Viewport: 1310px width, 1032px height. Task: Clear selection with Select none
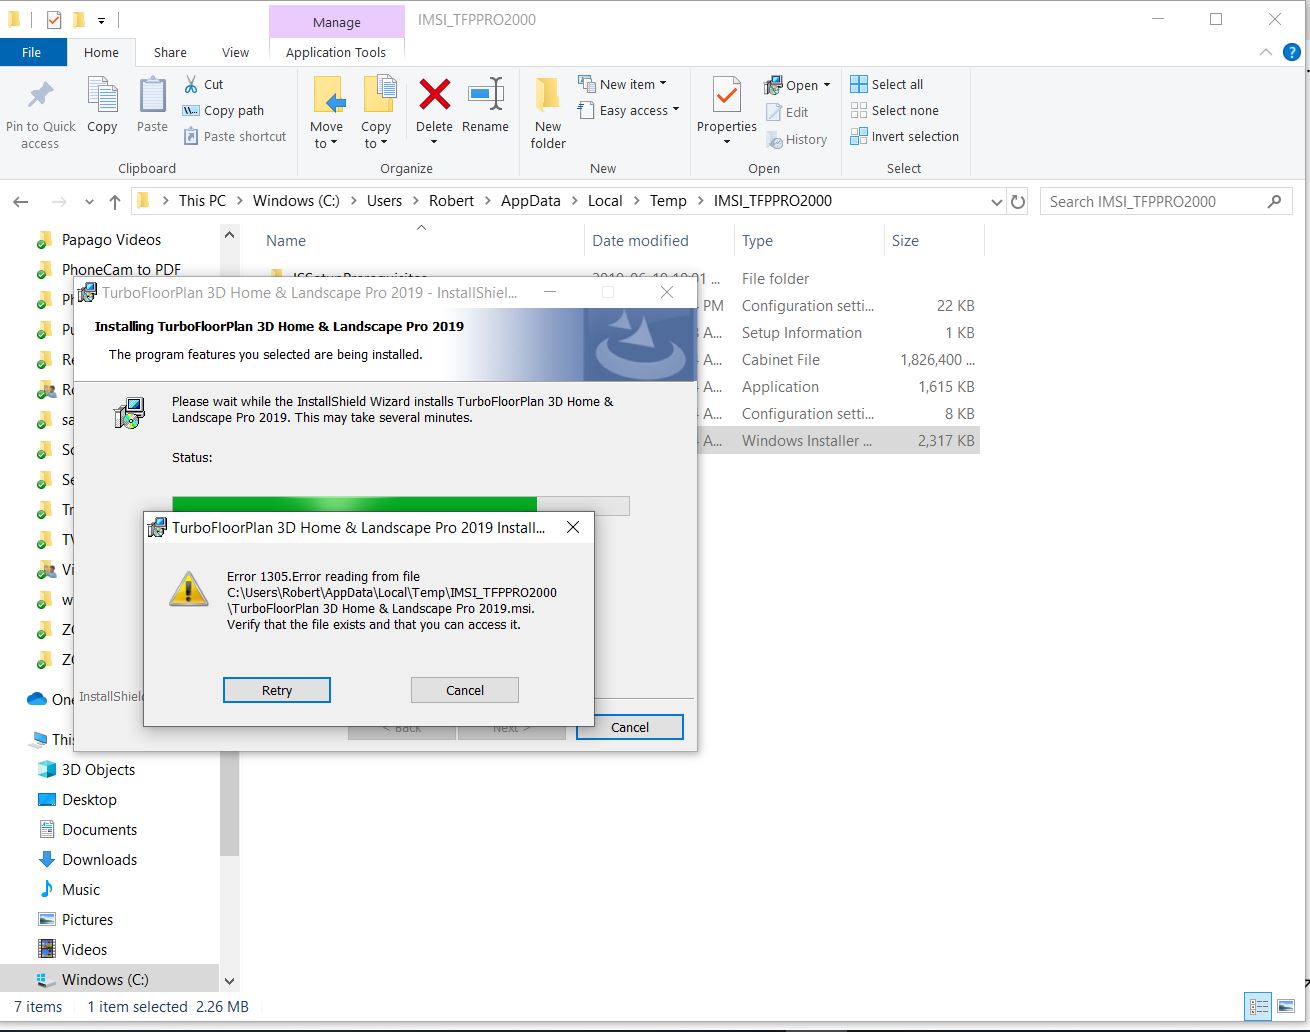point(894,110)
